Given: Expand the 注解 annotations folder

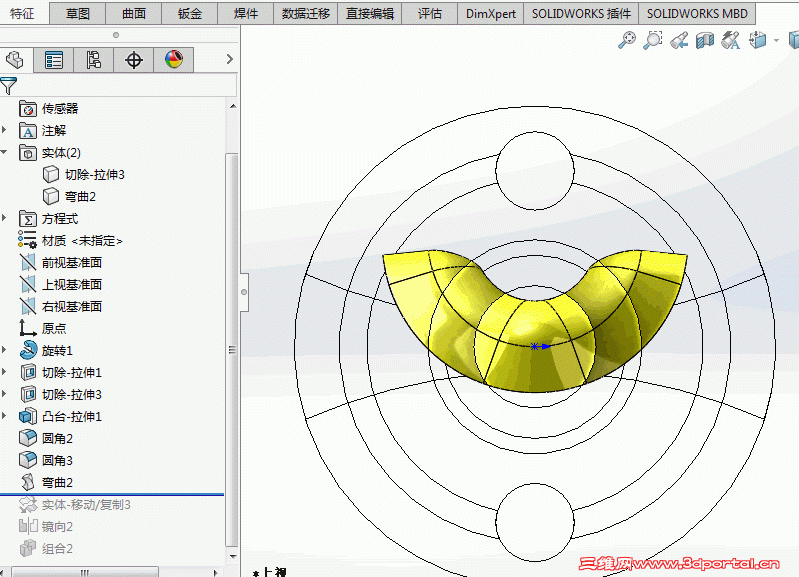Looking at the screenshot, I should [x=5, y=130].
